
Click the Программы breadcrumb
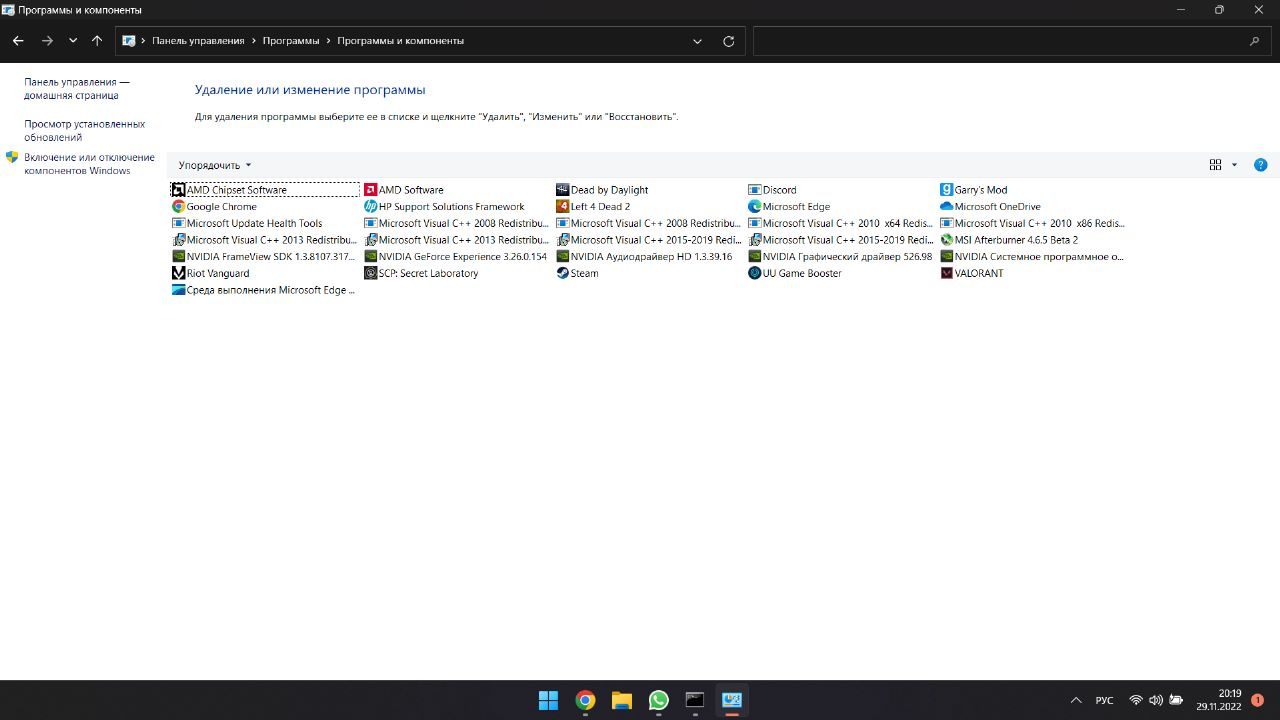pos(291,41)
